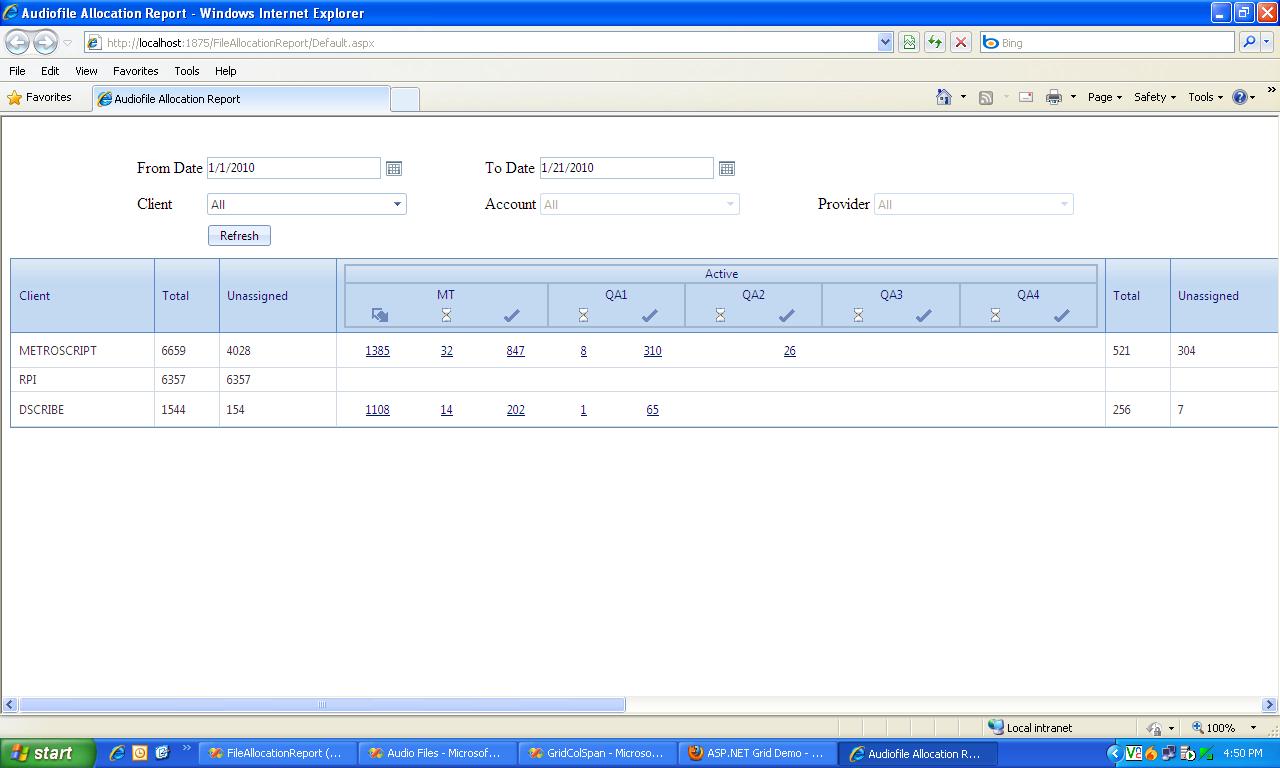The width and height of the screenshot is (1280, 768).
Task: Switch to GridColSpan taskbar window
Action: pyautogui.click(x=596, y=753)
